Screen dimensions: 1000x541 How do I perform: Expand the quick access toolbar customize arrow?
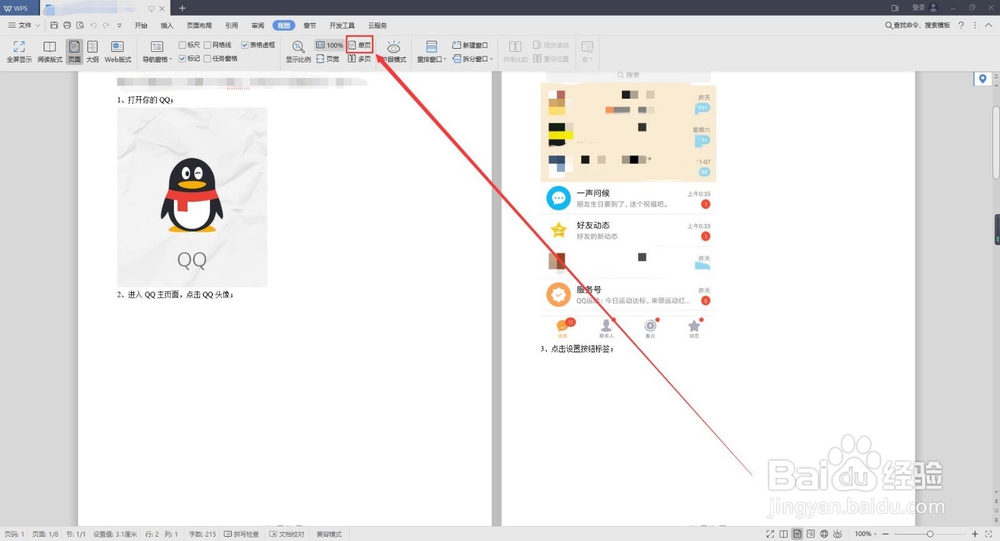119,26
